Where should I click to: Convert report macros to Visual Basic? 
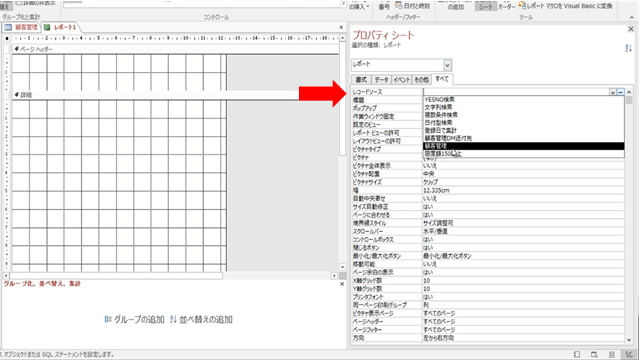pos(566,6)
